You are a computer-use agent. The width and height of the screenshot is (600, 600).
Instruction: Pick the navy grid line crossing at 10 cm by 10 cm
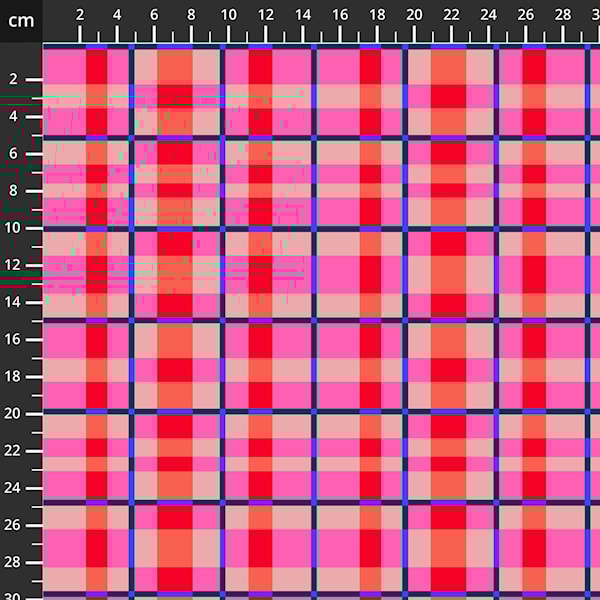point(222,229)
